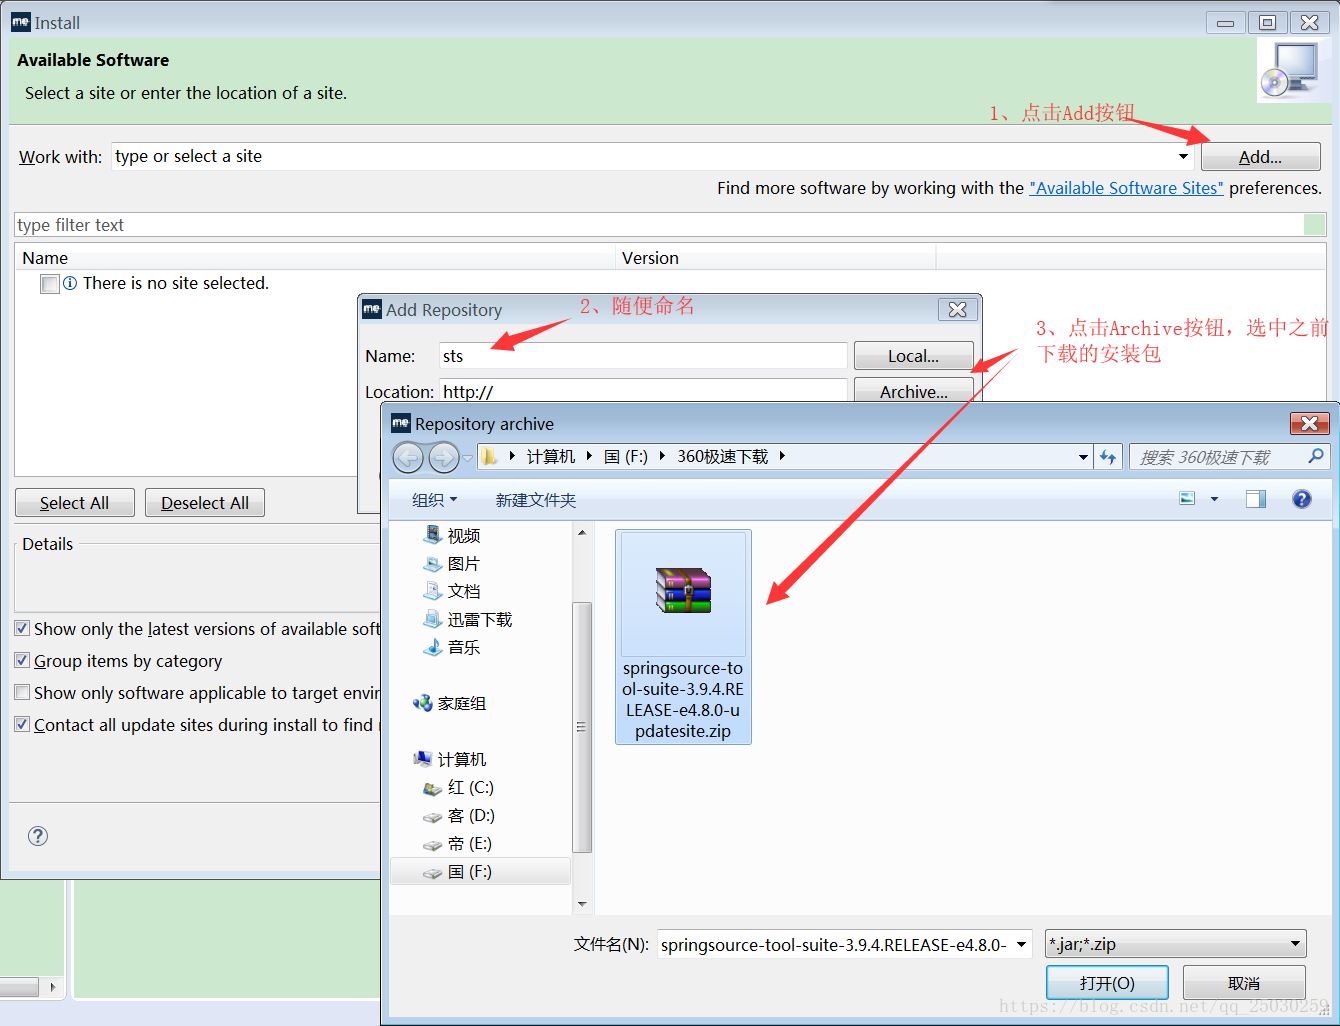Toggle the preview pane icon

(x=1256, y=499)
